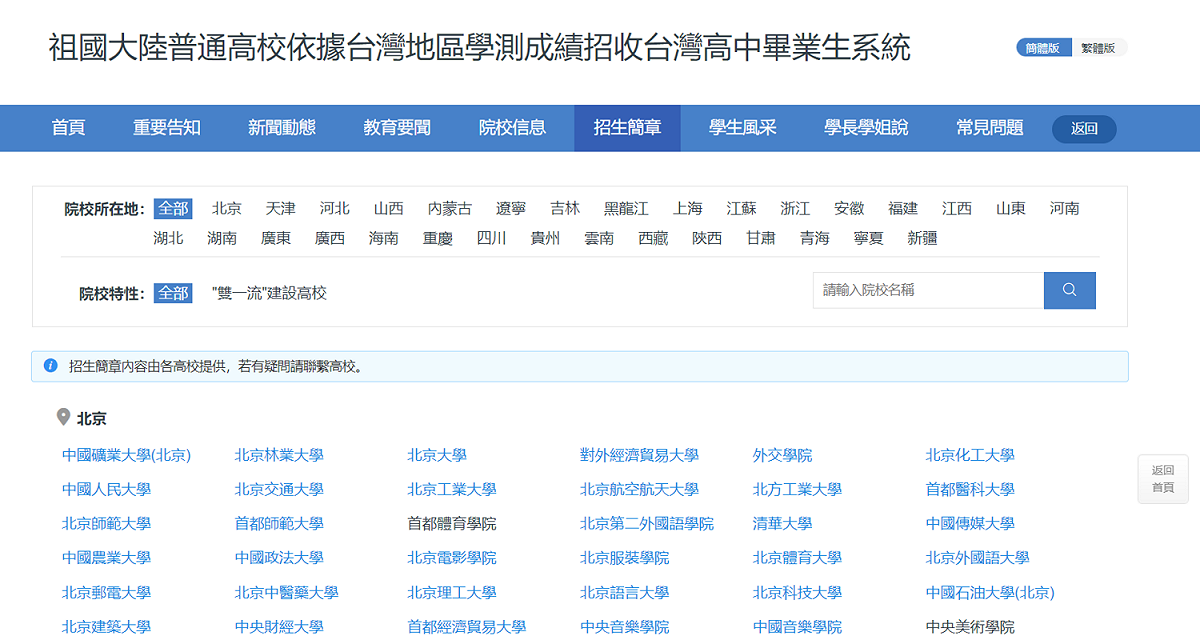The image size is (1200, 640).
Task: Click the 返回 button in navbar
Action: point(1084,129)
